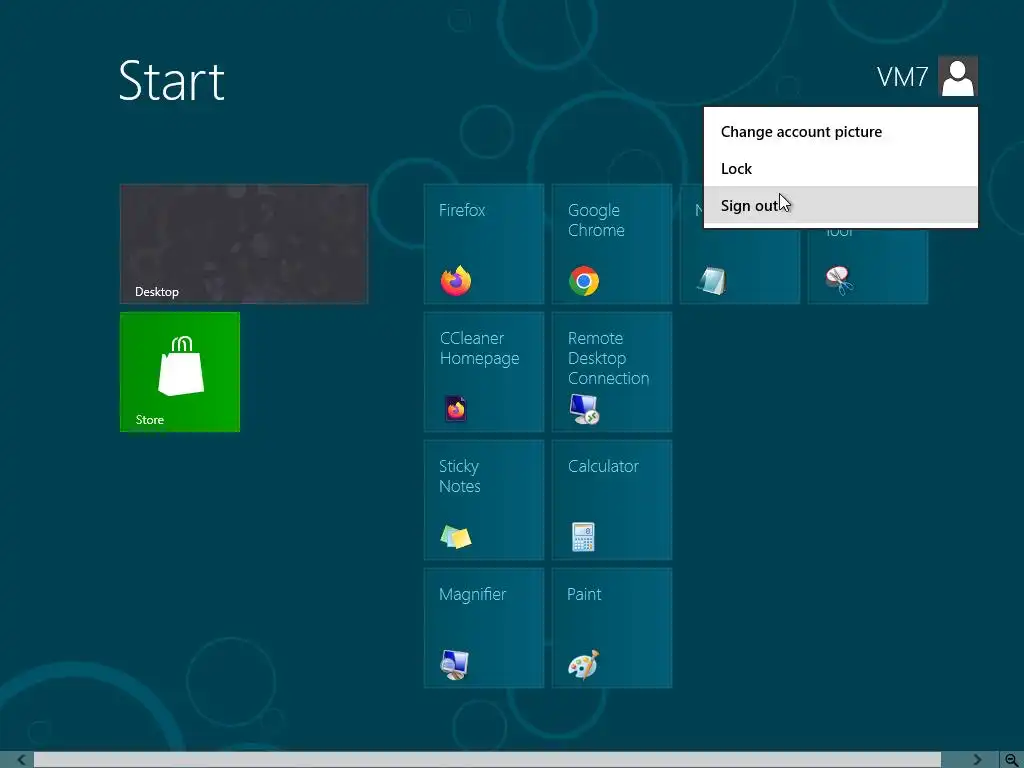Open the green Store tile

(180, 372)
